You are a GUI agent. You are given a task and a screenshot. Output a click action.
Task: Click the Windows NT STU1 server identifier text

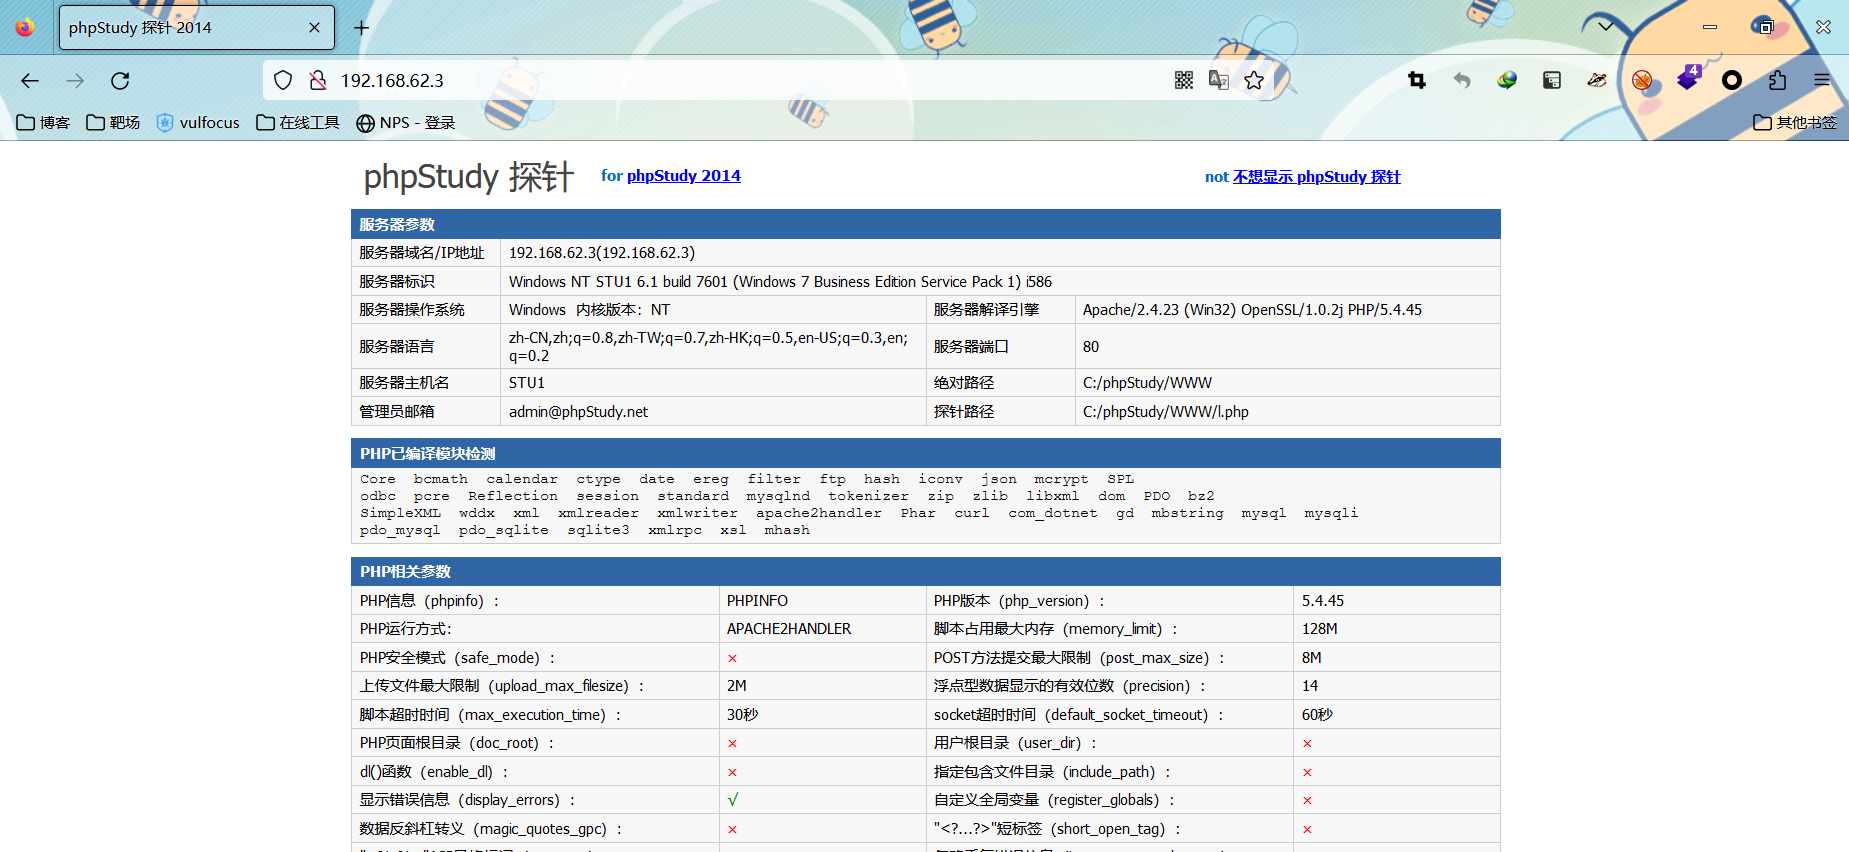(780, 282)
